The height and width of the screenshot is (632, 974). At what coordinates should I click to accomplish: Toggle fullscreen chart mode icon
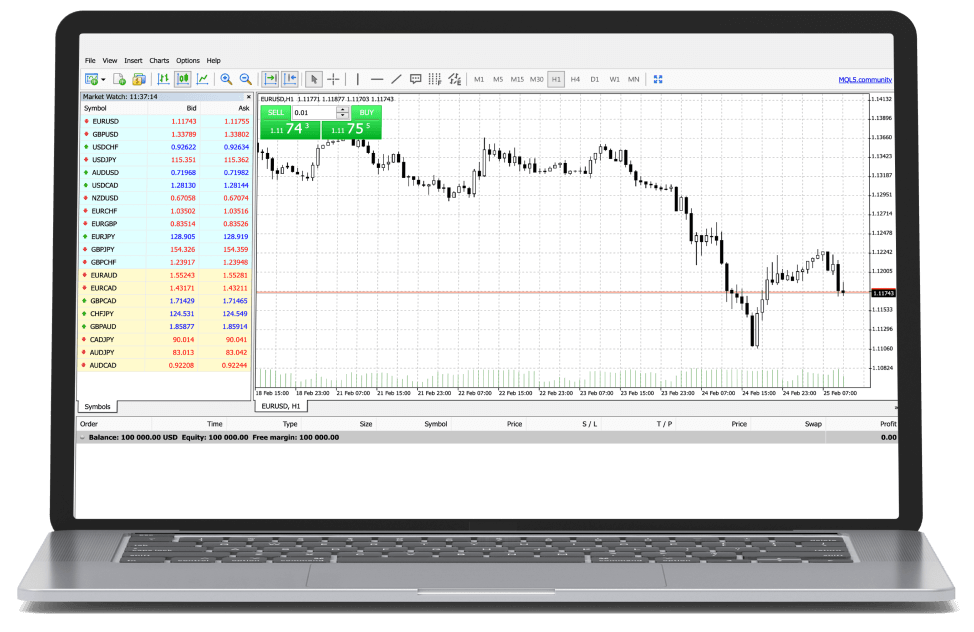pos(658,80)
